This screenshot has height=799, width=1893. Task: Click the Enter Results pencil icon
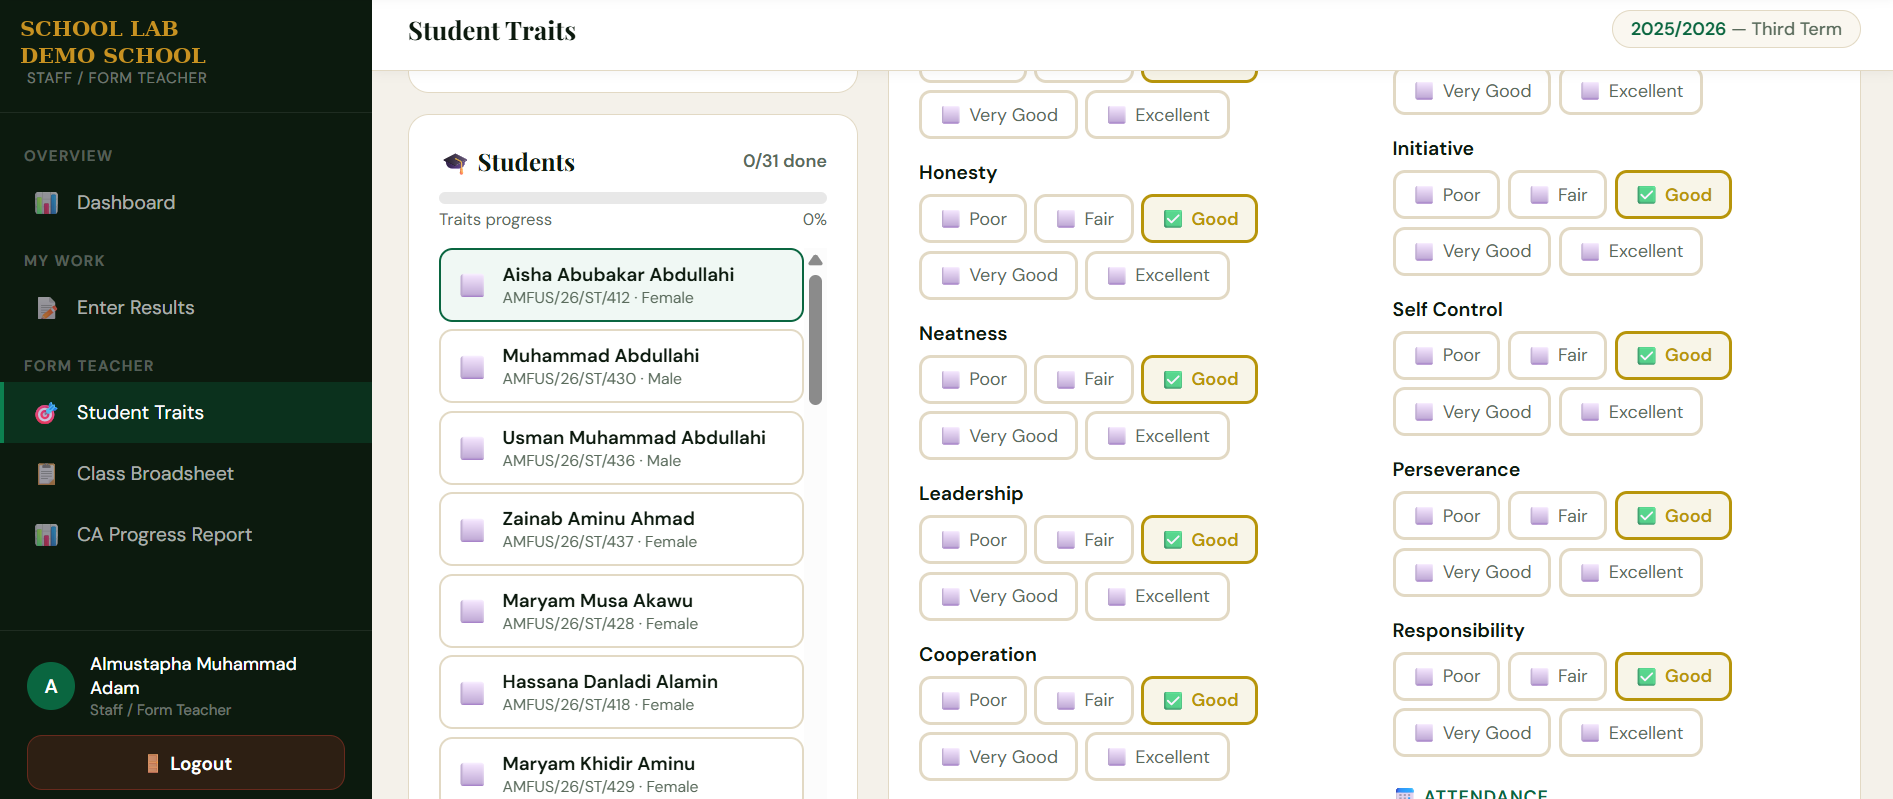[46, 308]
